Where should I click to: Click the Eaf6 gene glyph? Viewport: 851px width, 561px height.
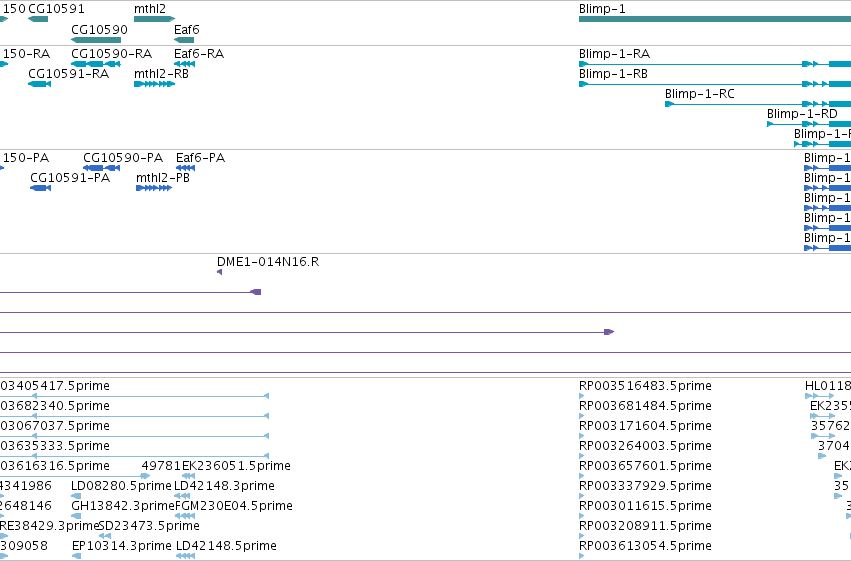tap(183, 40)
